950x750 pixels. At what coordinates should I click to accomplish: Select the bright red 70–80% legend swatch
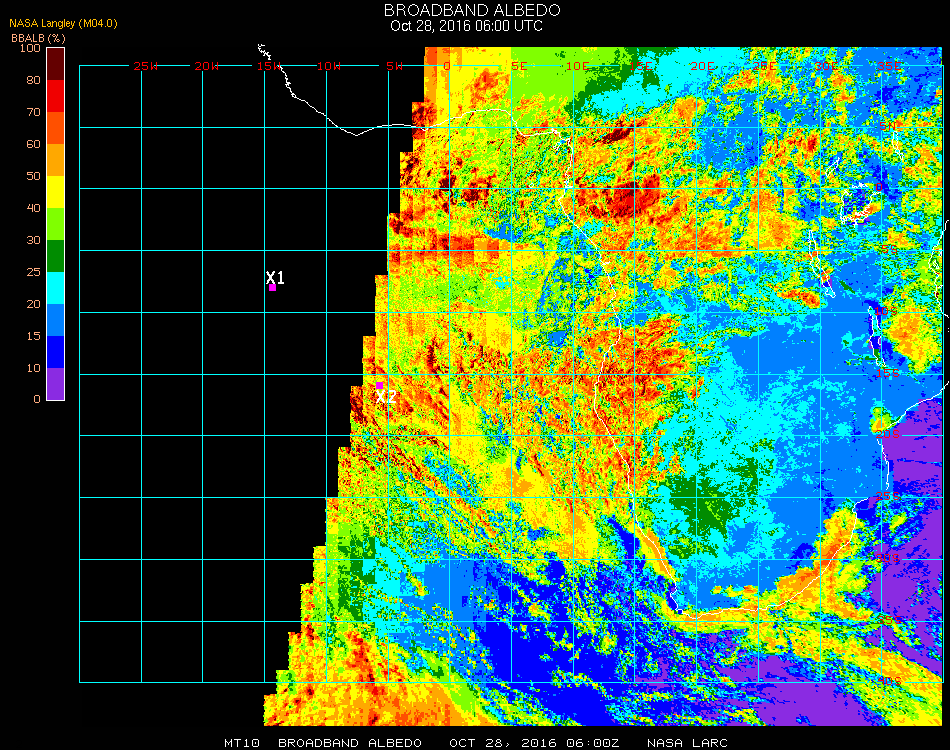(56, 95)
